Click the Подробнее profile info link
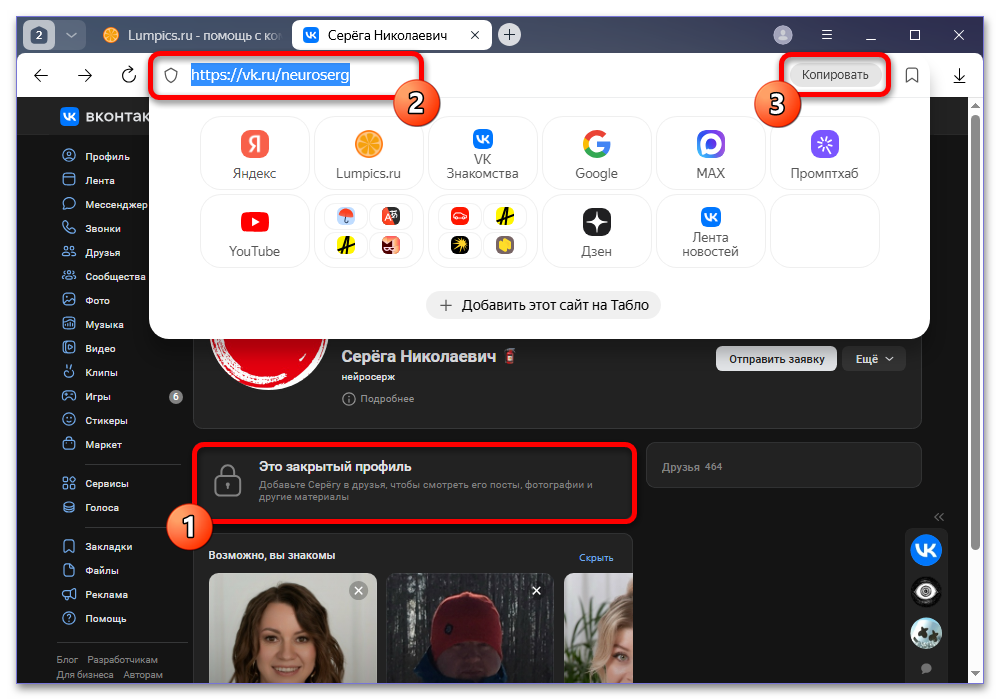This screenshot has height=700, width=1000. click(x=378, y=399)
